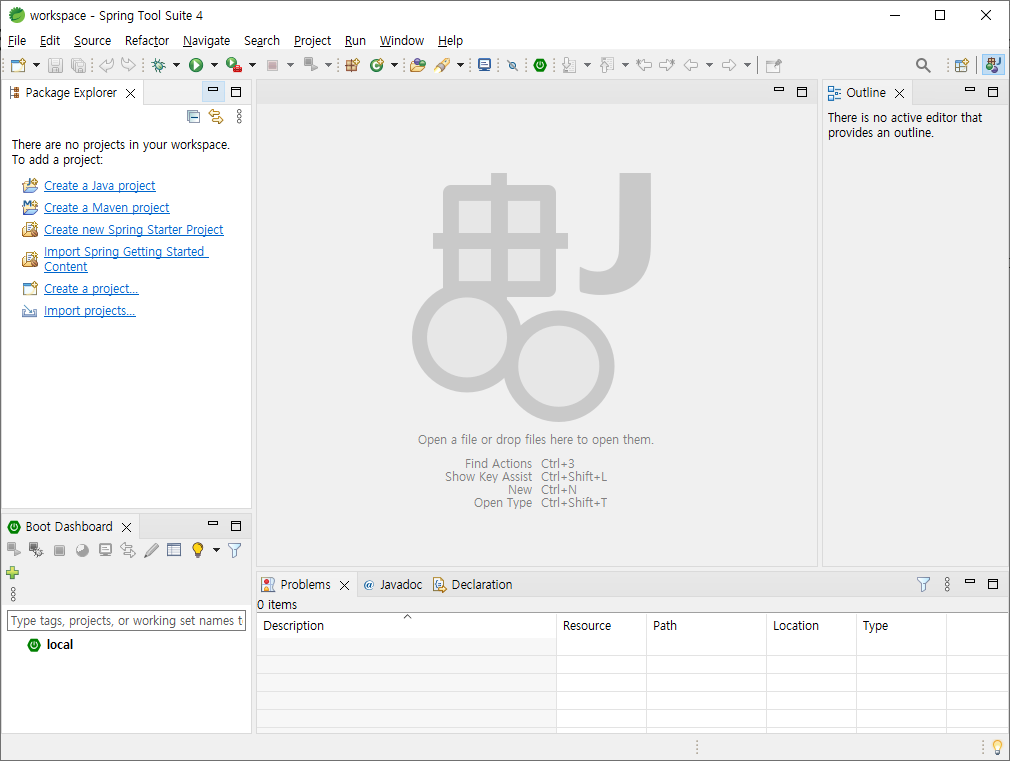The image size is (1010, 761).
Task: Click the Boot Dashboard open console icon
Action: click(105, 550)
